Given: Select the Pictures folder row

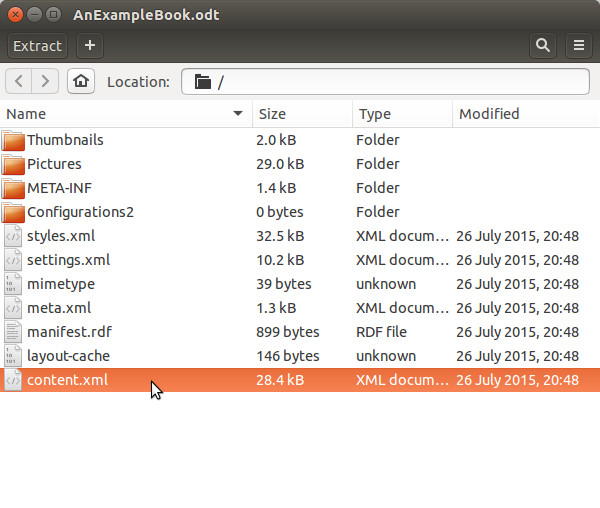Looking at the screenshot, I should [300, 164].
